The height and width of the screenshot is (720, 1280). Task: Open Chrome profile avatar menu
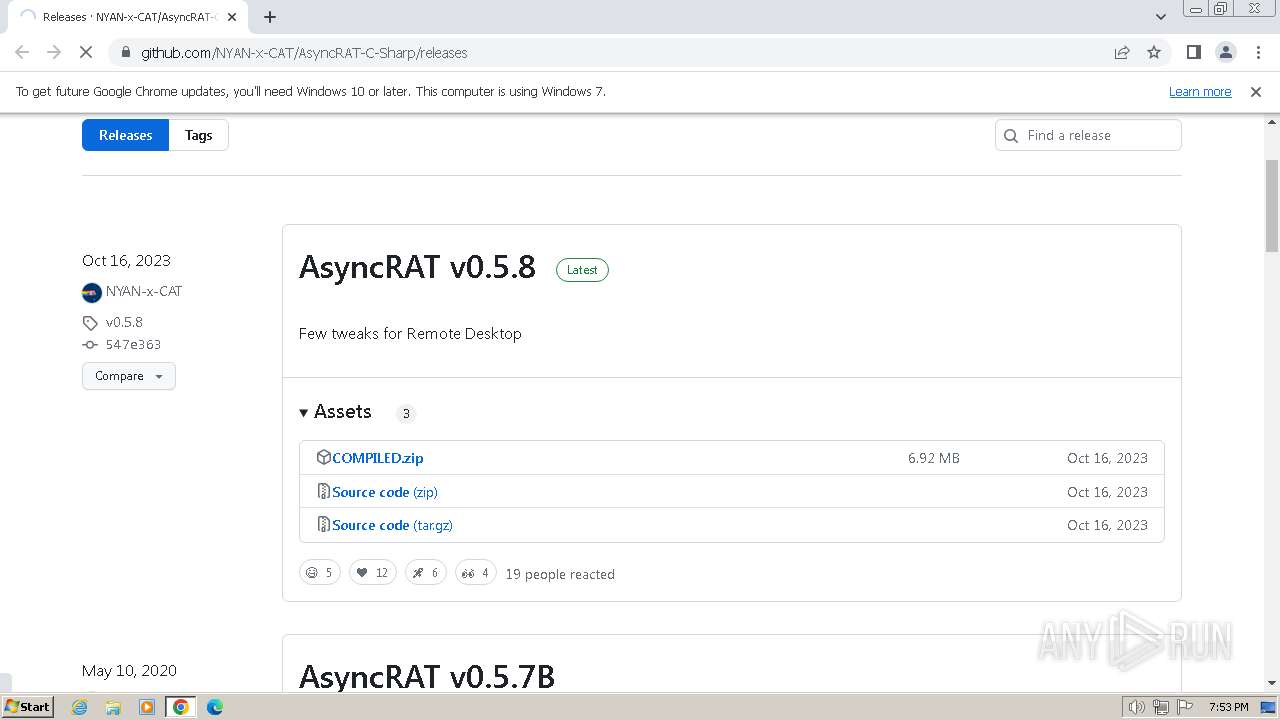click(x=1226, y=52)
